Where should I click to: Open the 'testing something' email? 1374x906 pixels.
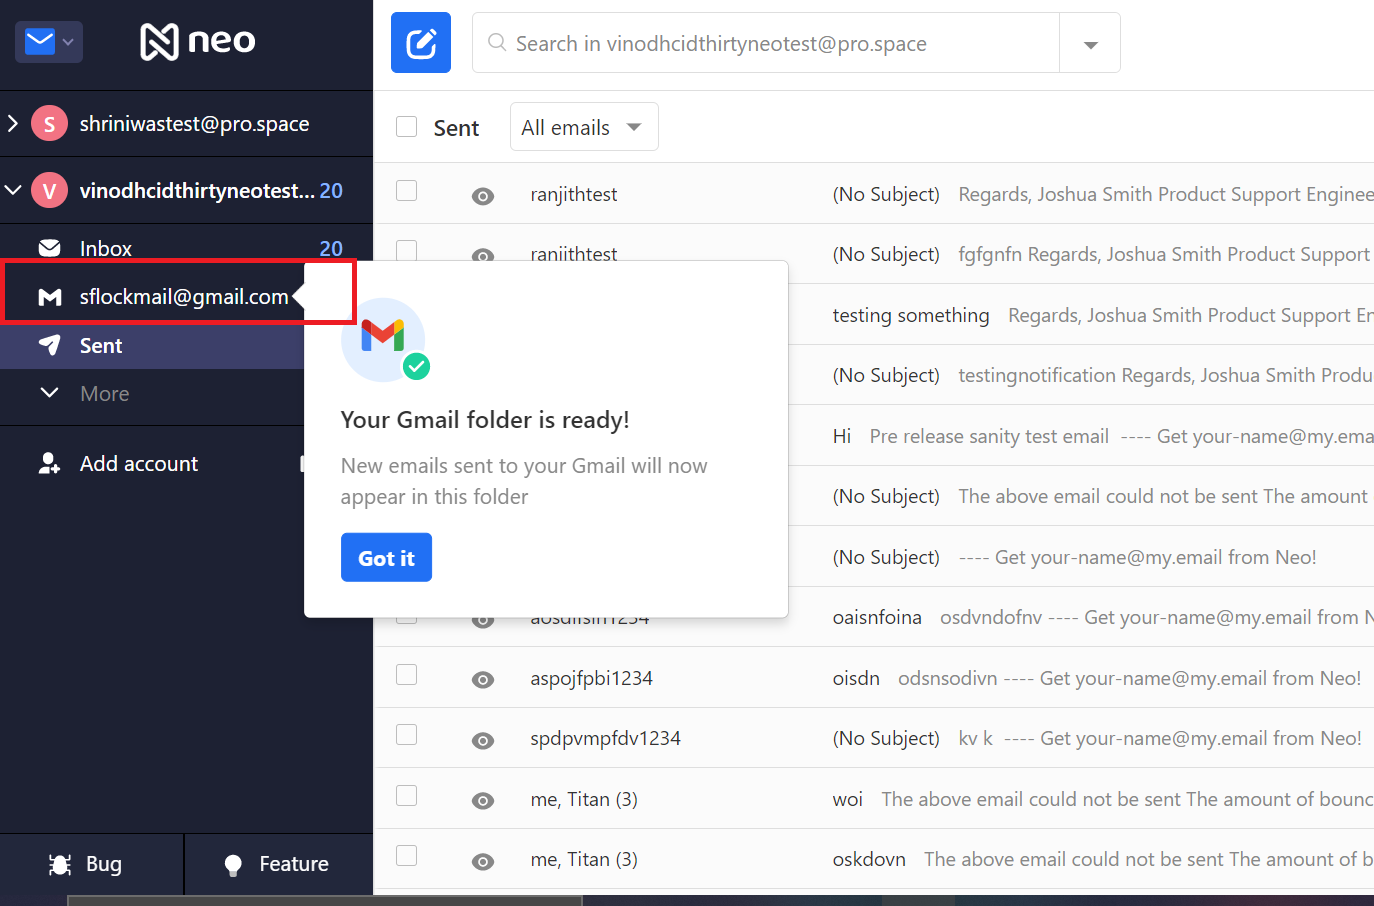(911, 315)
